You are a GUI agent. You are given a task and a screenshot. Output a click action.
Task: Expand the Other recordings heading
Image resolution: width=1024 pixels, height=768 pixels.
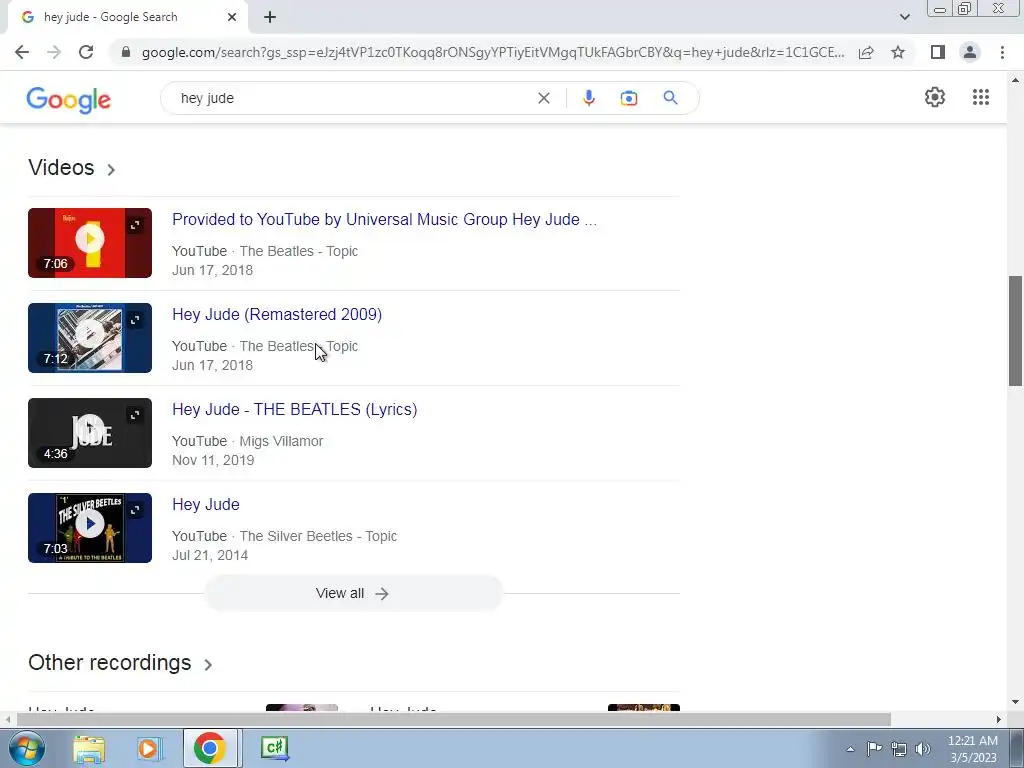tap(120, 663)
